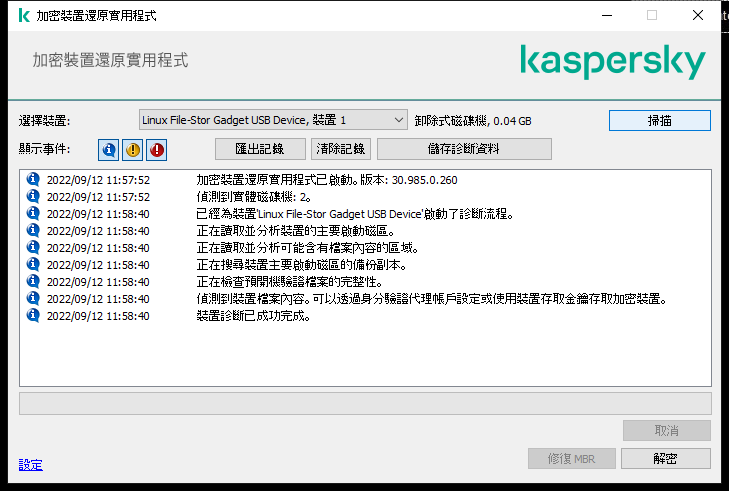Click info icon of version log entry
Viewport: 729px width, 491px height.
point(33,179)
